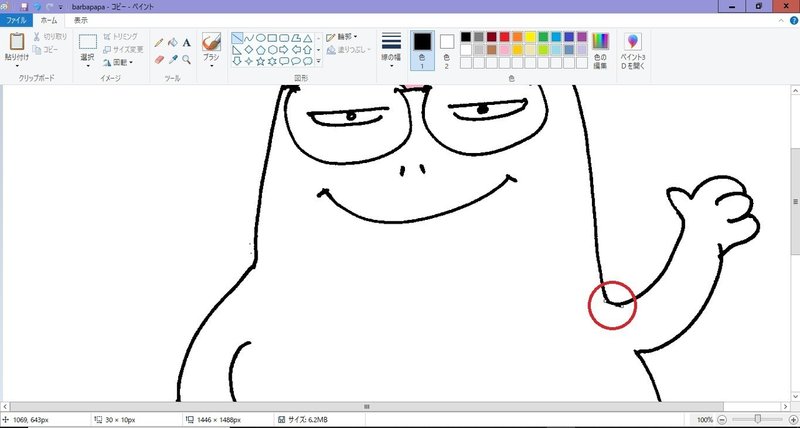Collapse the ribbon using the chevron
Screen dimensions: 800x428
point(781,20)
